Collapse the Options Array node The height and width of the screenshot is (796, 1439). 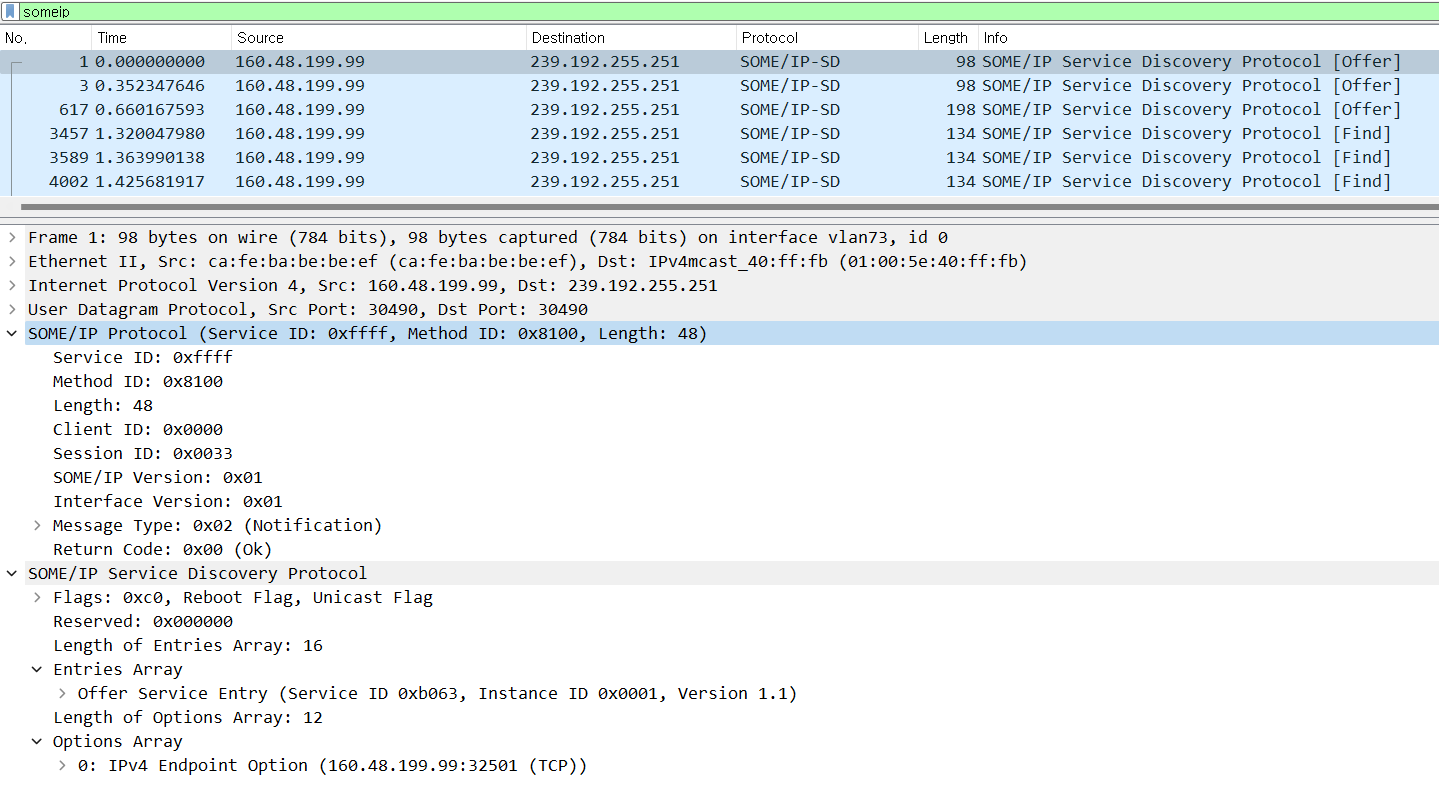click(x=37, y=742)
